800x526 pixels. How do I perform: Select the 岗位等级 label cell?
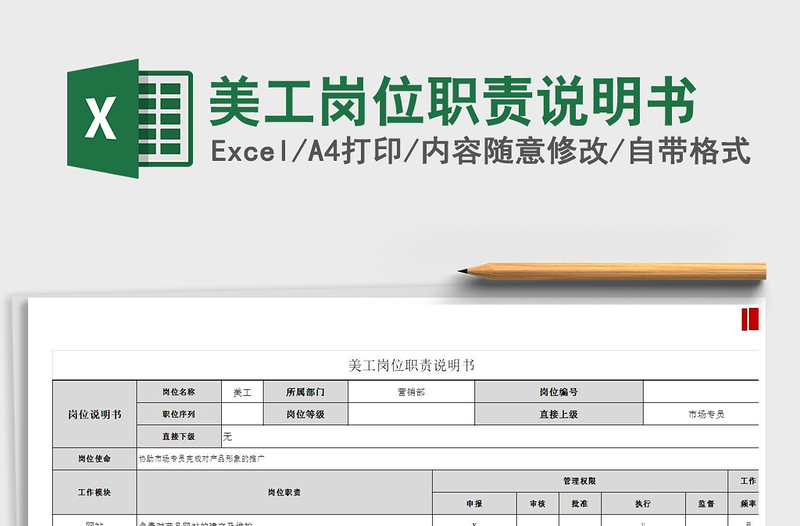pyautogui.click(x=306, y=414)
